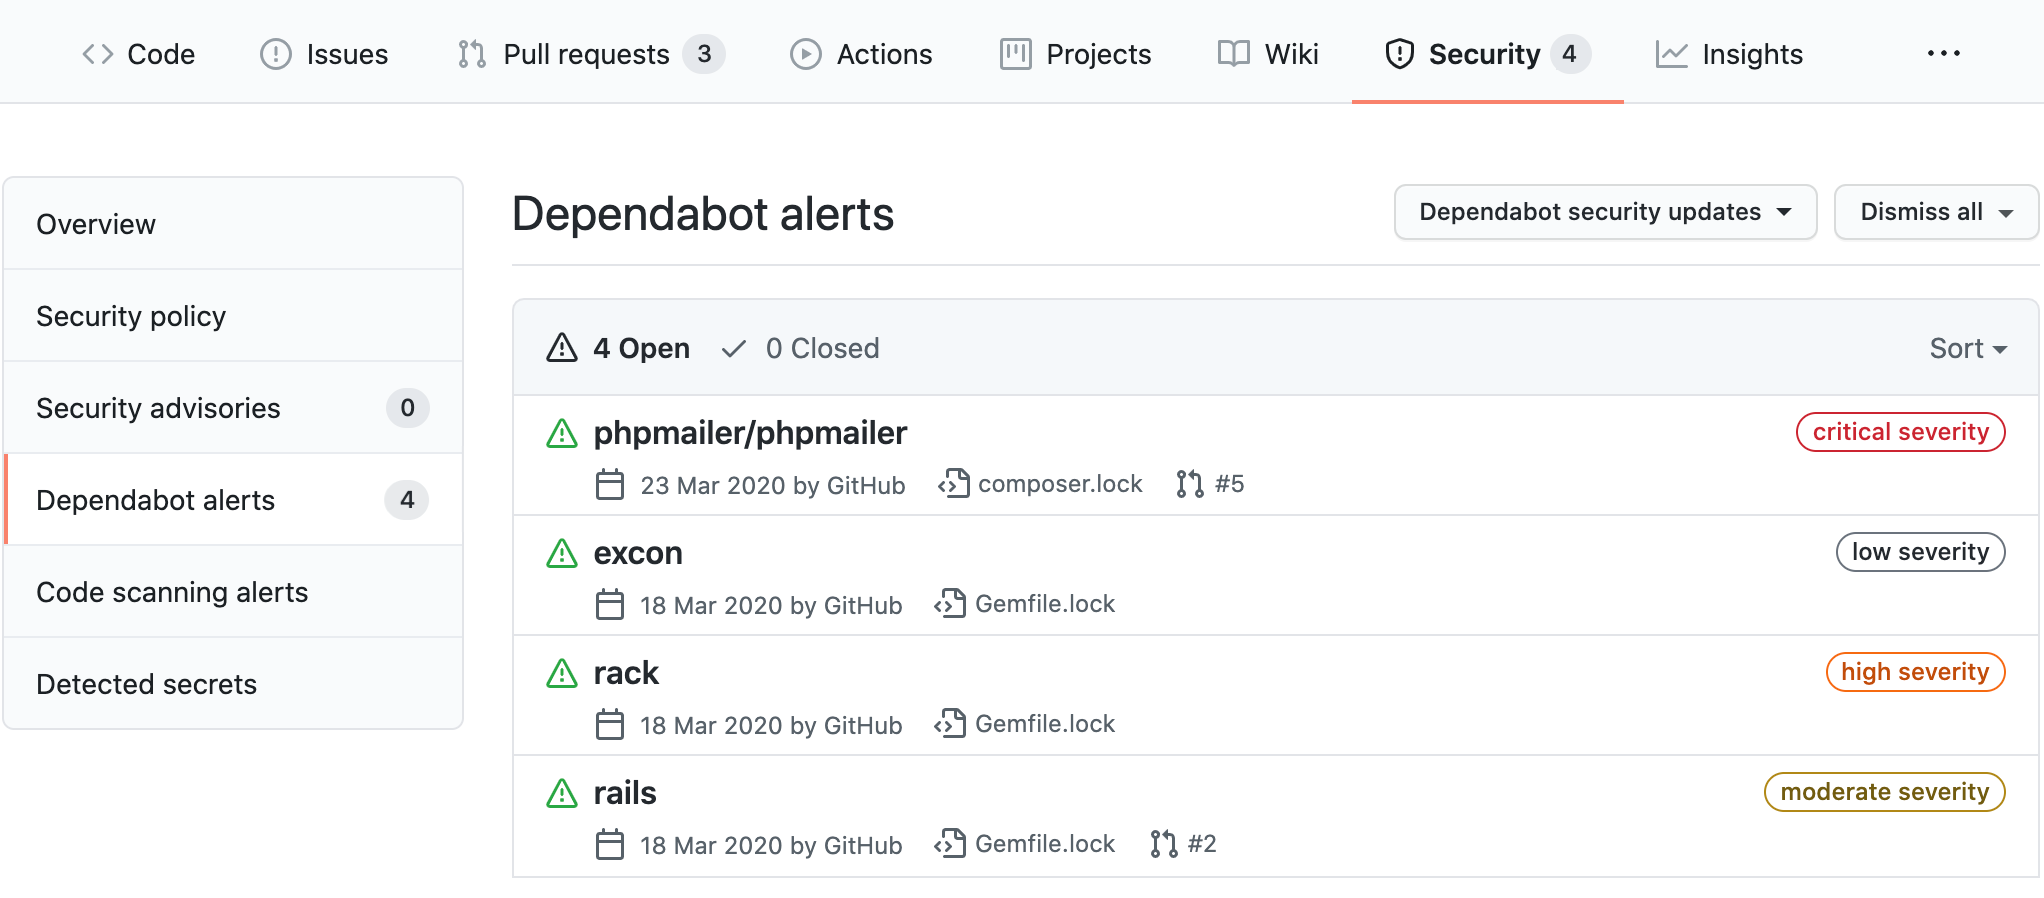
Task: Open the Code tab
Action: (138, 54)
